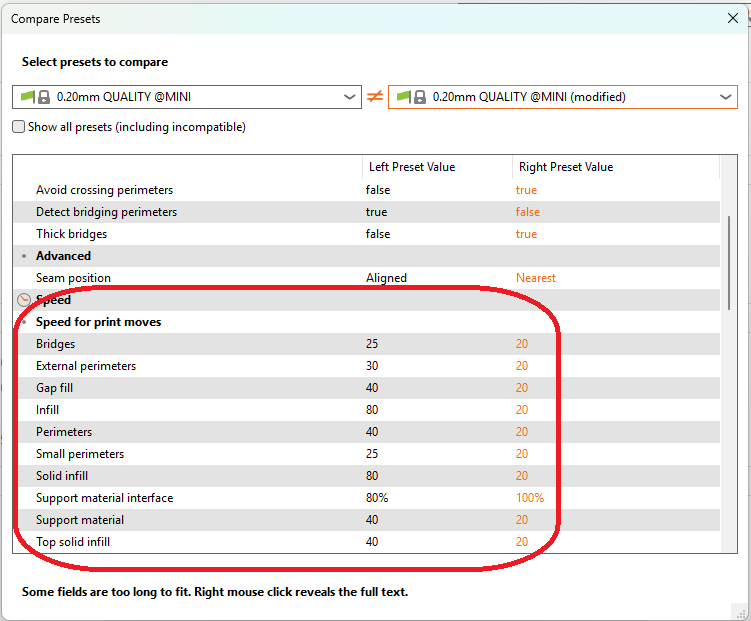This screenshot has height=621, width=751.
Task: Click the orange not-equal icon between presets
Action: [375, 97]
